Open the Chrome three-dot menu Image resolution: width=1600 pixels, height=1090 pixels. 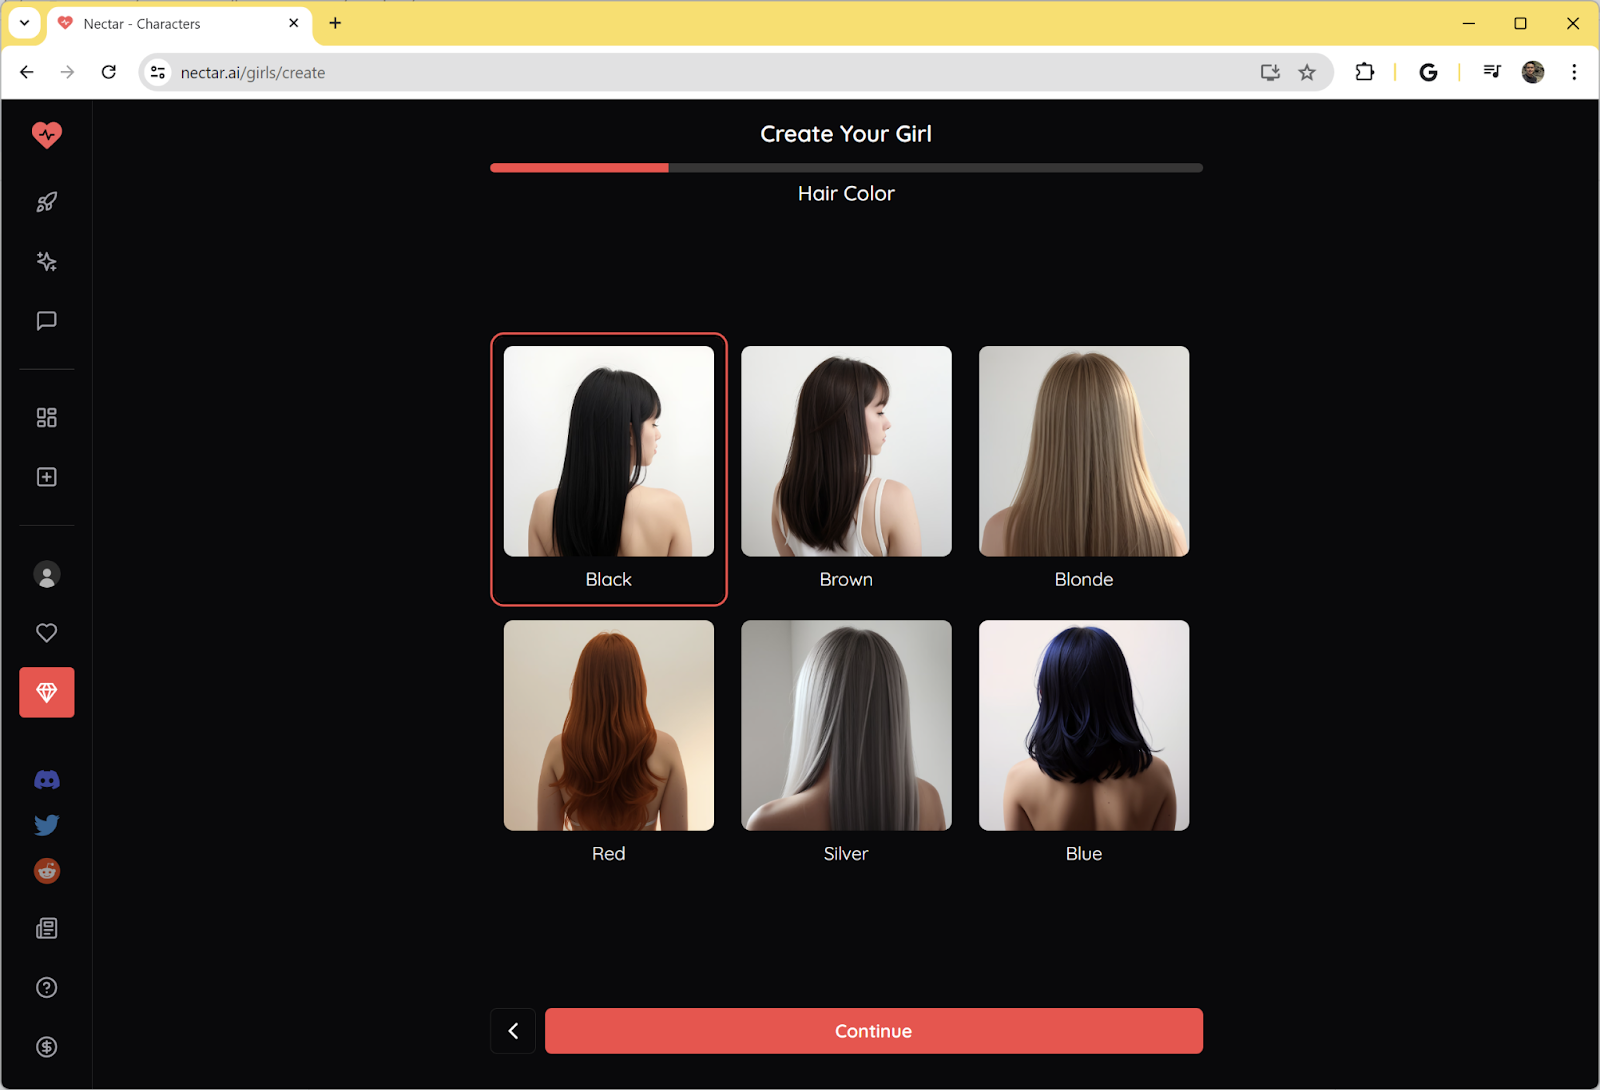pyautogui.click(x=1574, y=72)
